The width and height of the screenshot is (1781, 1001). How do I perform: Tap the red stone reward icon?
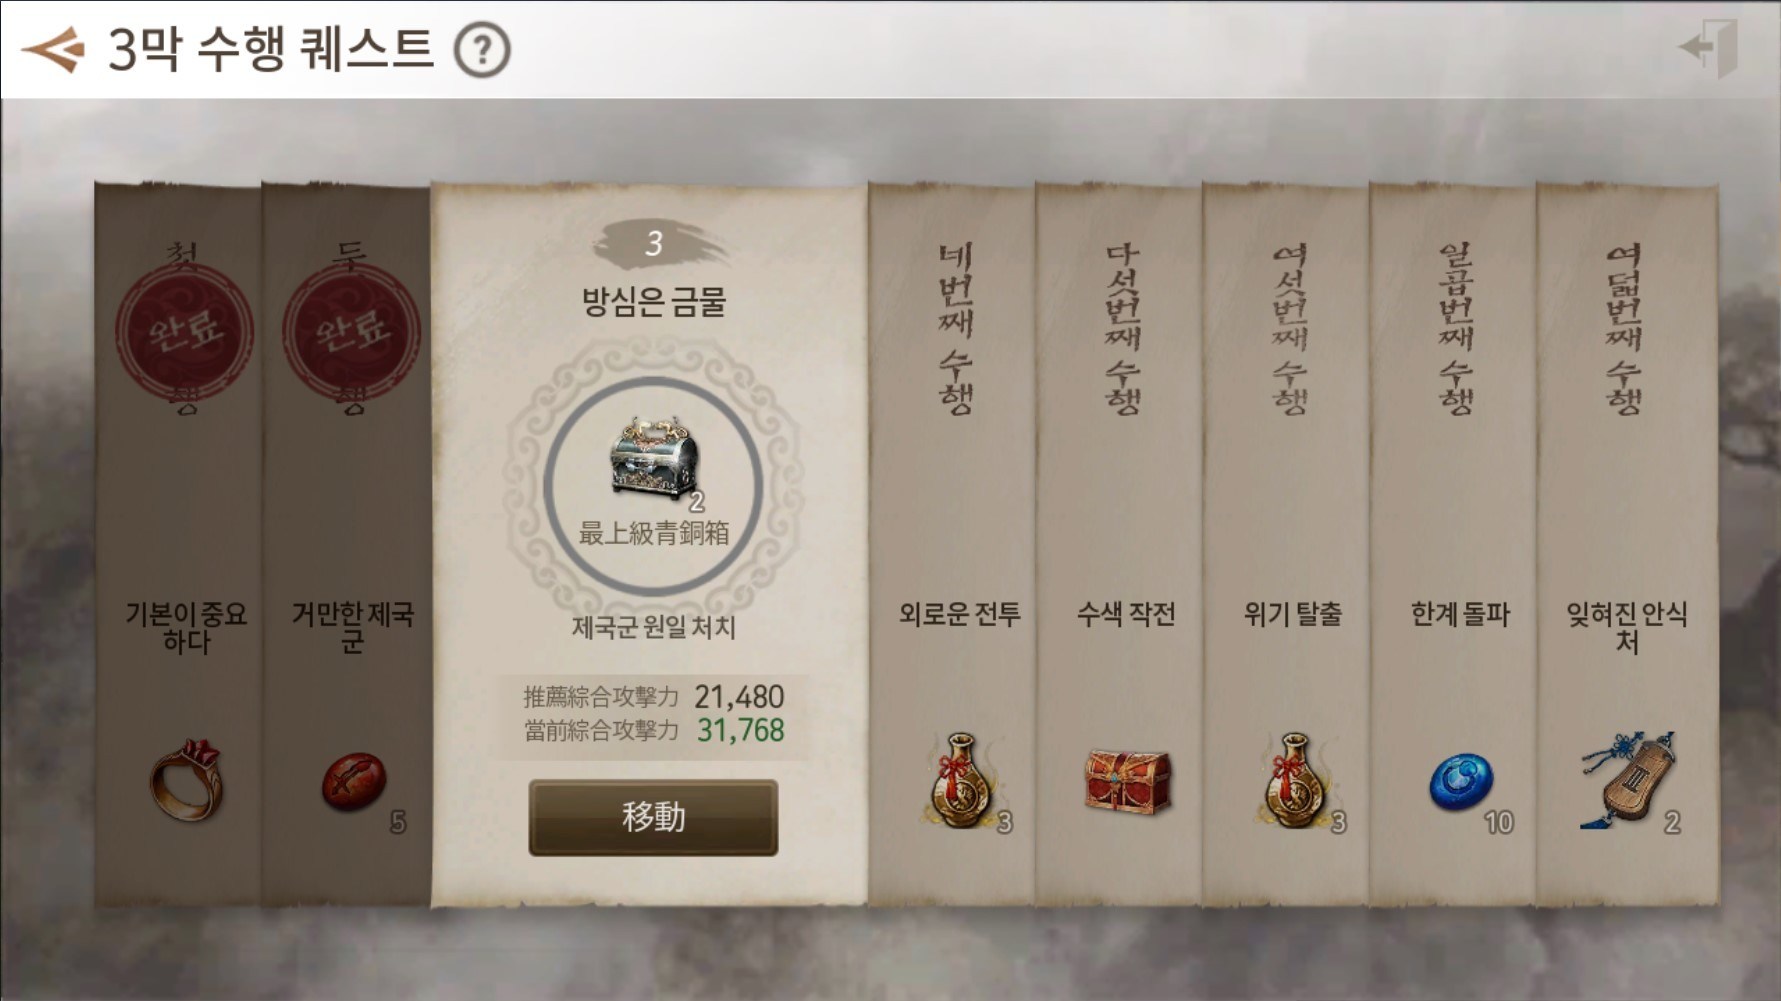tap(354, 782)
